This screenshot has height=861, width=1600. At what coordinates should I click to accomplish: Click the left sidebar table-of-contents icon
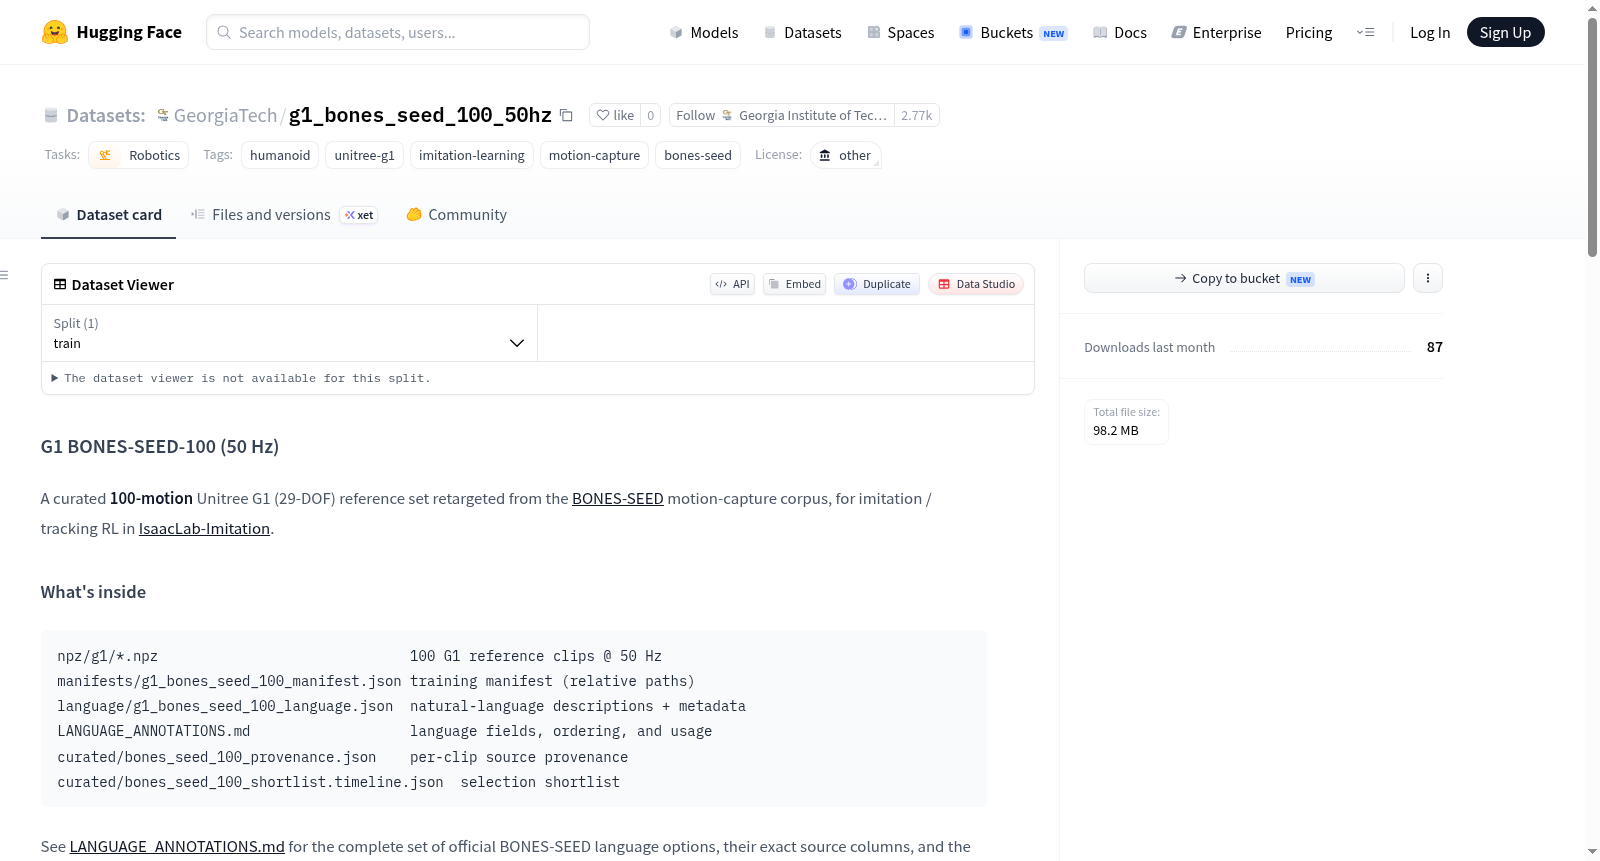coord(4,275)
